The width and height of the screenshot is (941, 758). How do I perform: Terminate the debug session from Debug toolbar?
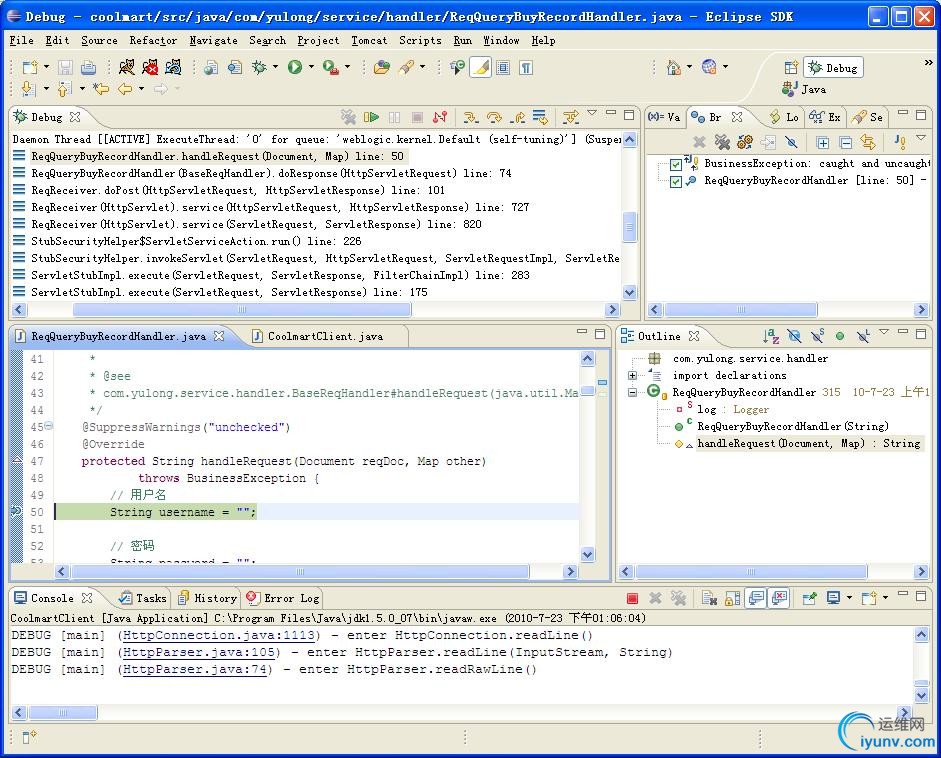[417, 116]
